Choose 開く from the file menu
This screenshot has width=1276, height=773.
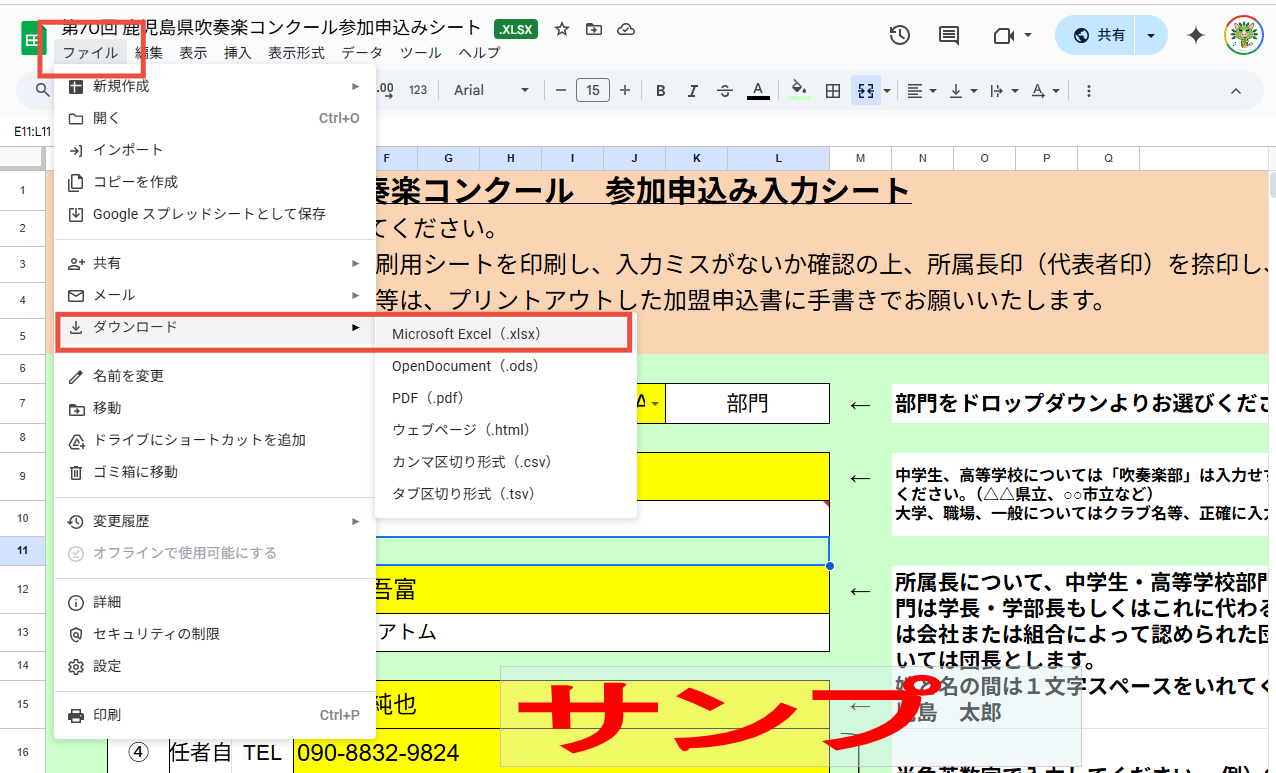tap(214, 118)
